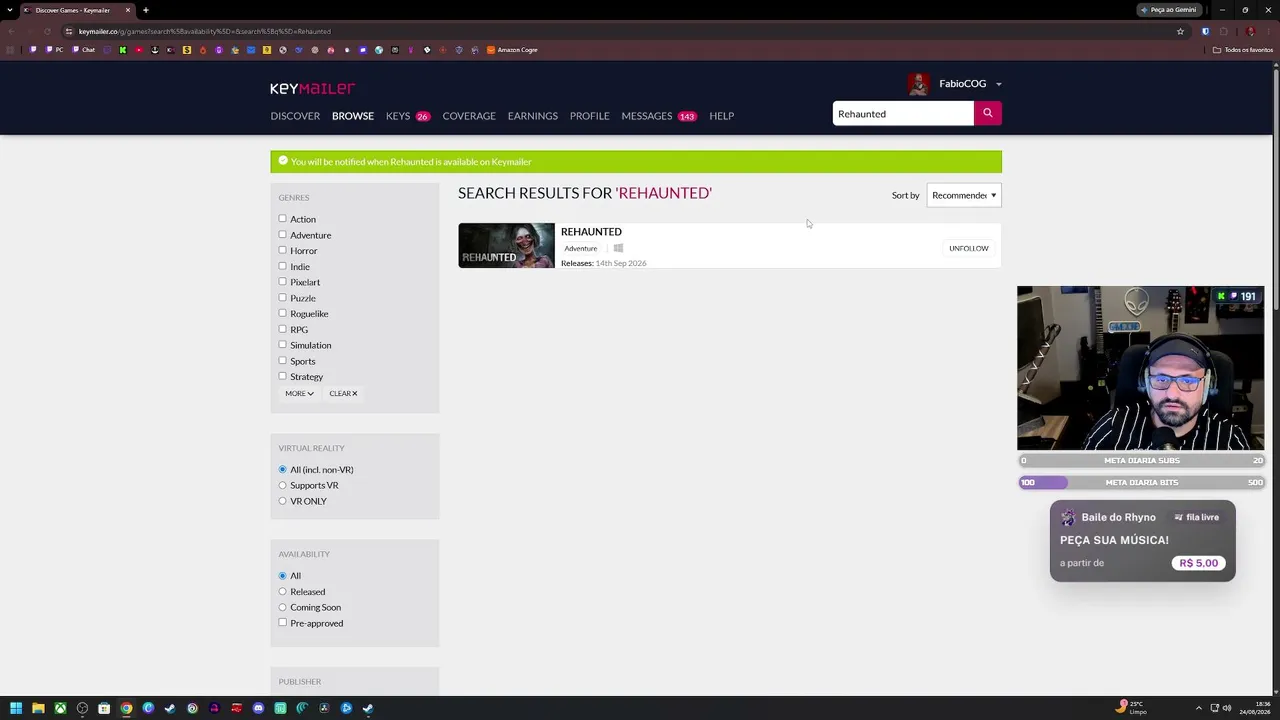Select the VR ONLY radio option
Viewport: 1280px width, 720px height.
click(282, 501)
